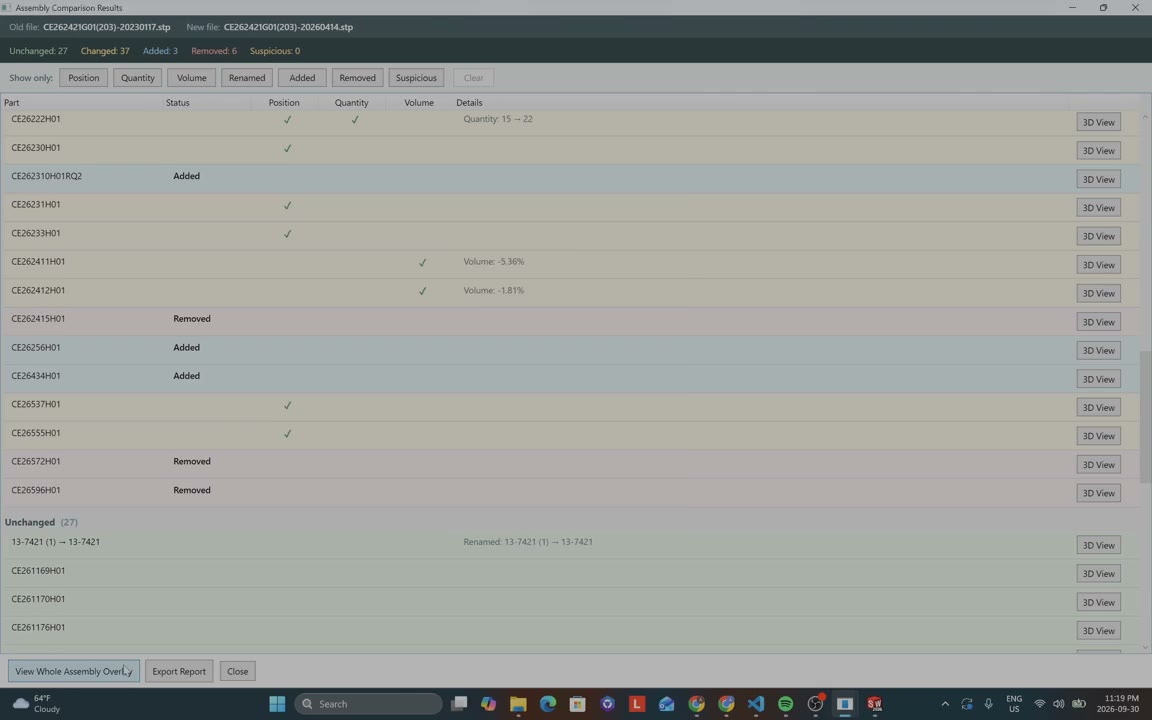Collapse the Unchanged (27) group header

point(41,522)
